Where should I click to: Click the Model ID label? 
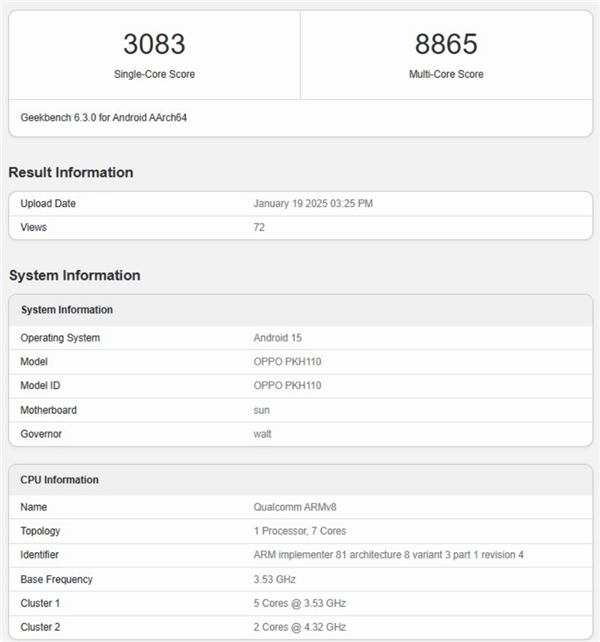40,385
